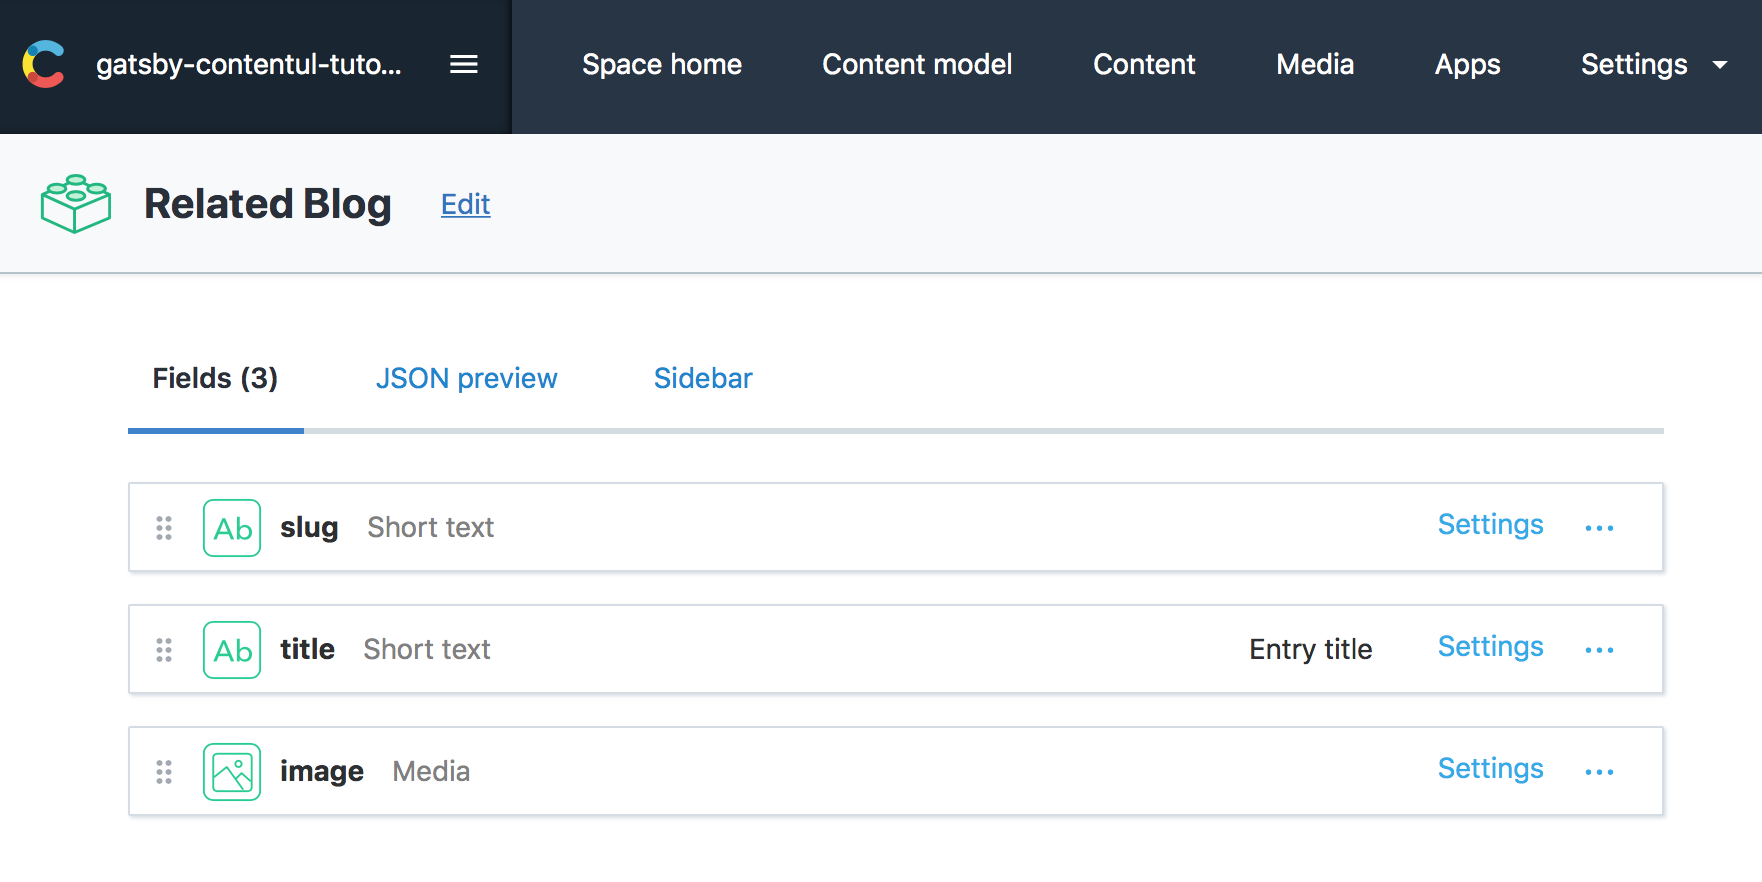Click Edit link beside Related Blog

click(465, 205)
